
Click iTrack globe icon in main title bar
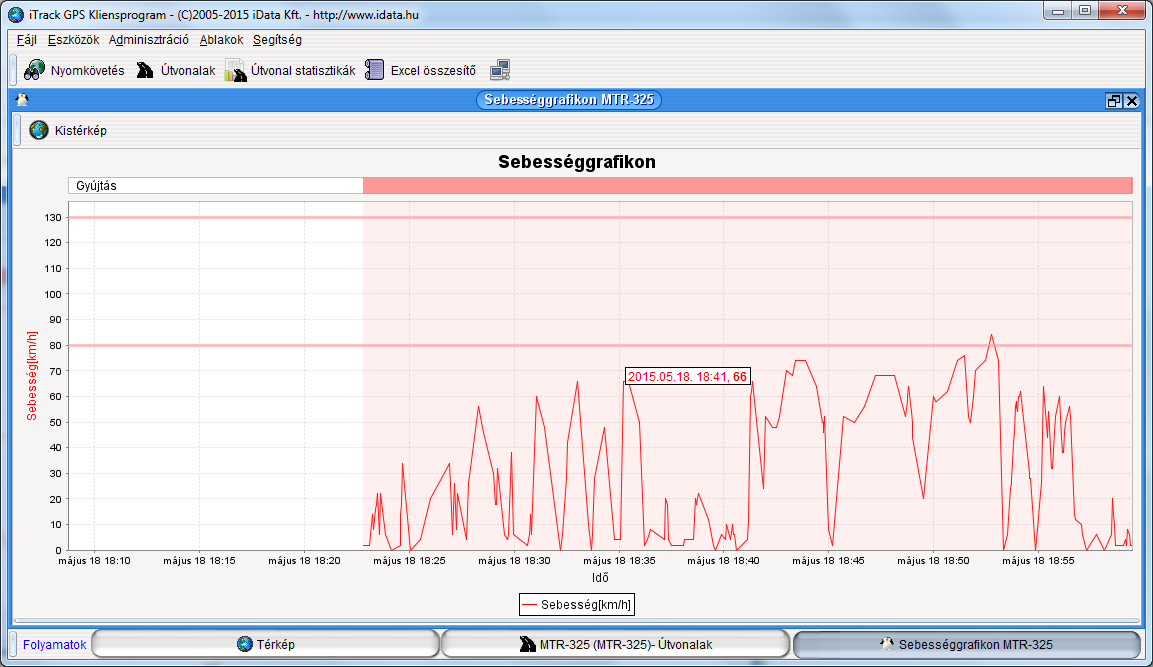15,13
